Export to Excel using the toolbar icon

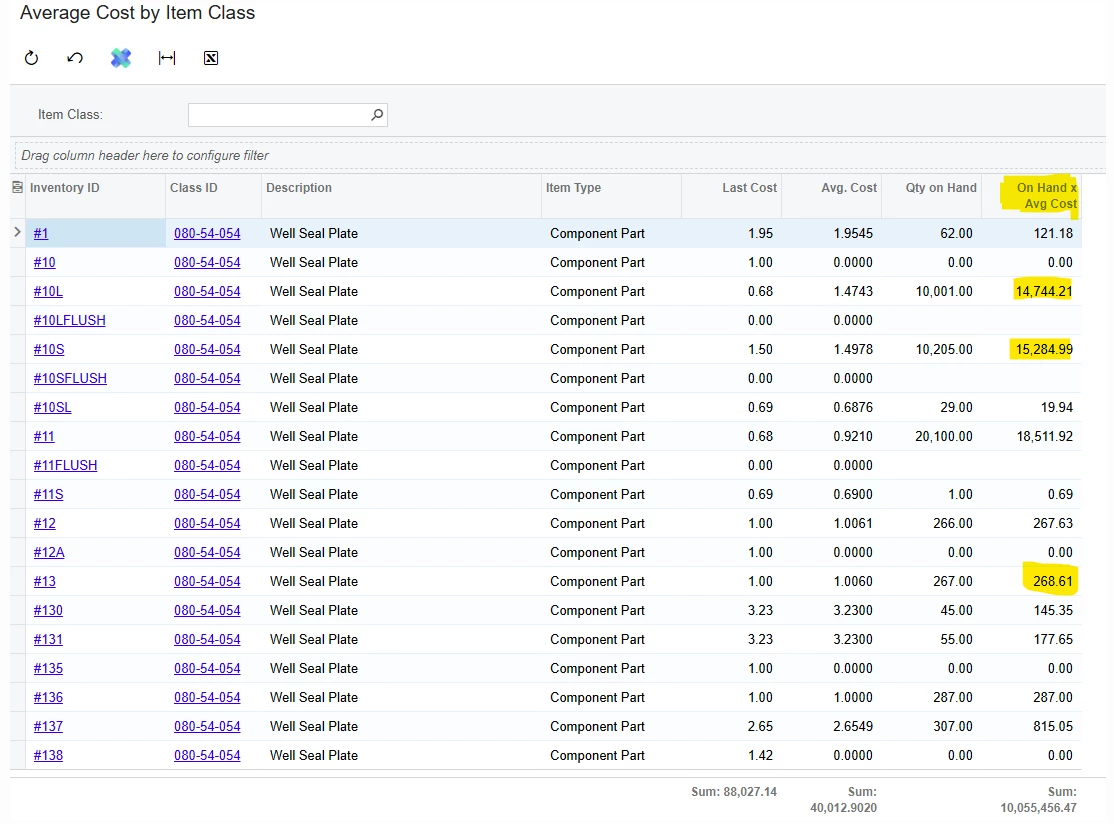[x=211, y=58]
